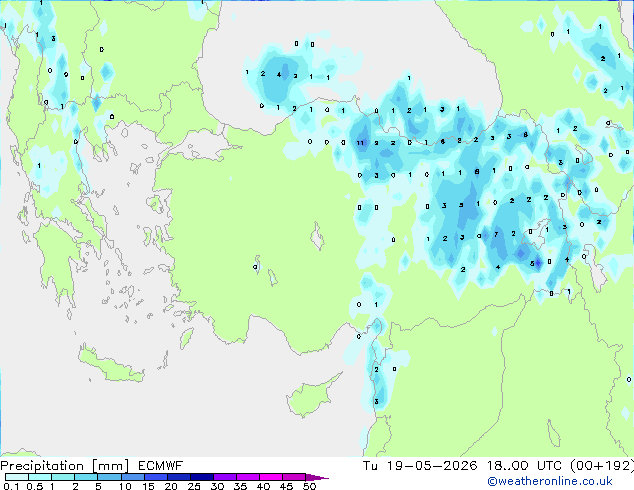The height and width of the screenshot is (490, 634).
Task: Pick the 40–45 mm bright magenta swatch
Action: point(271,477)
